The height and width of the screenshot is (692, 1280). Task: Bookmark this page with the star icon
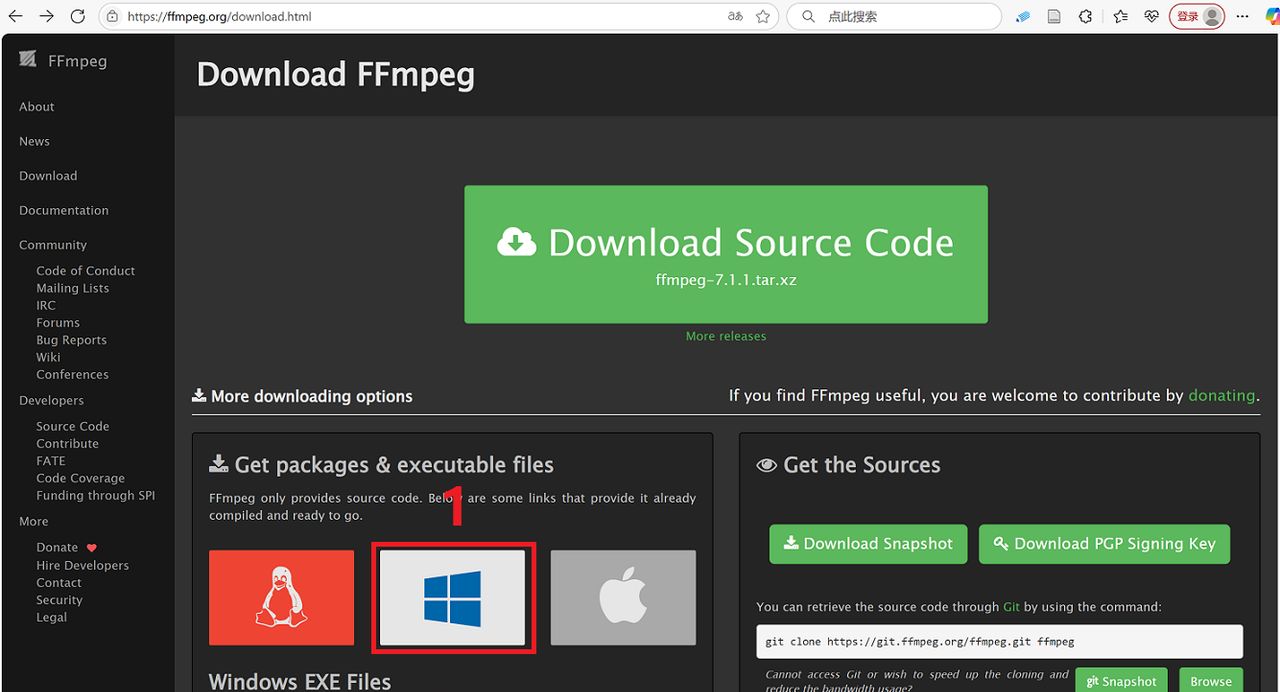pyautogui.click(x=763, y=17)
